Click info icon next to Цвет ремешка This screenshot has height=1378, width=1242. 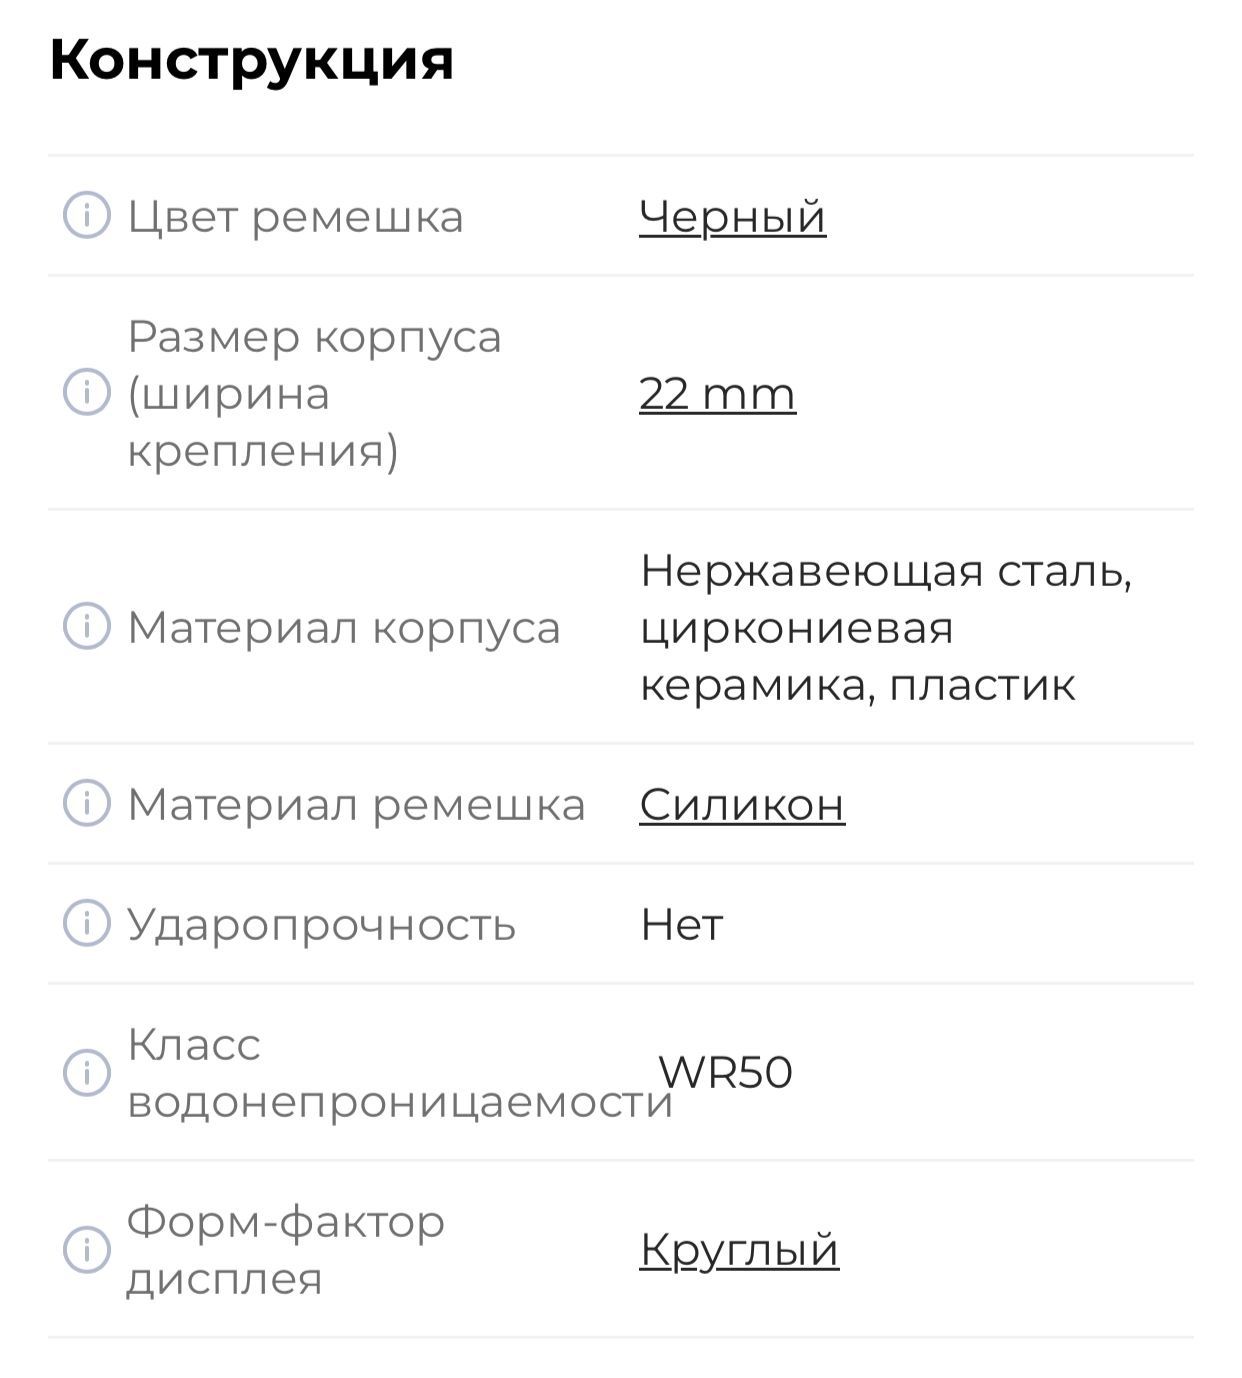[x=87, y=216]
